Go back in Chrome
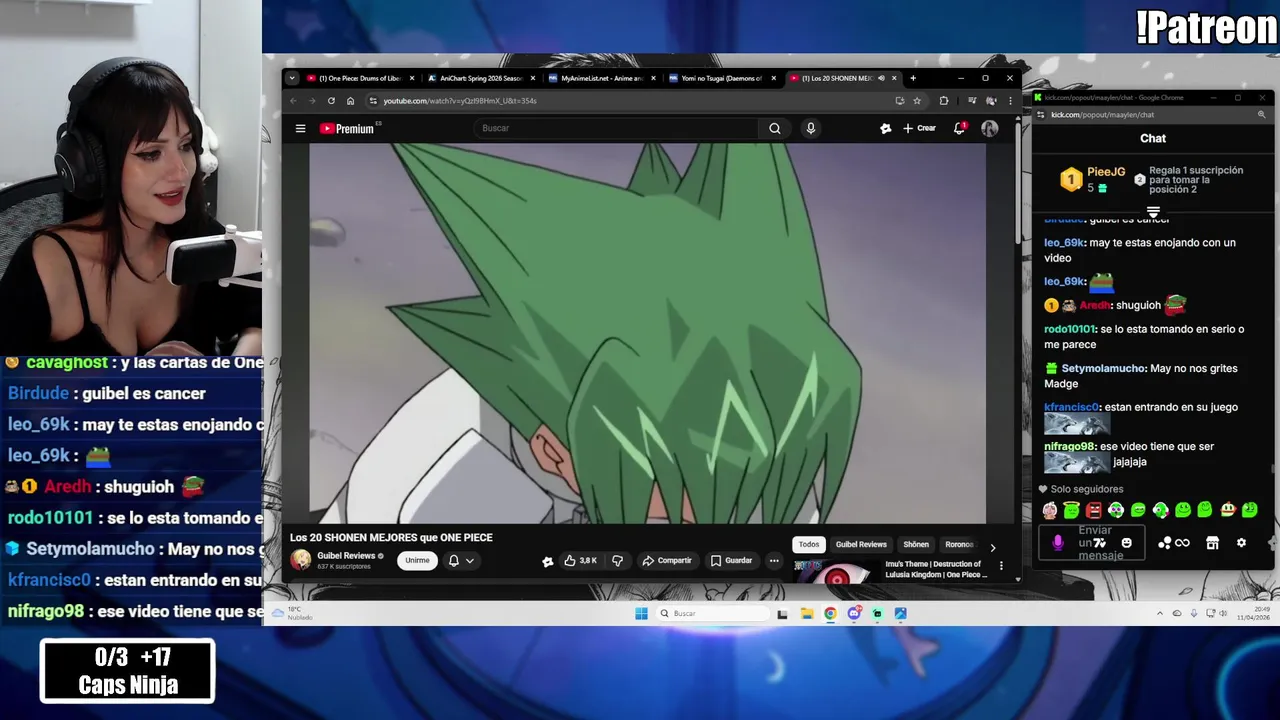The height and width of the screenshot is (720, 1280). (x=293, y=101)
